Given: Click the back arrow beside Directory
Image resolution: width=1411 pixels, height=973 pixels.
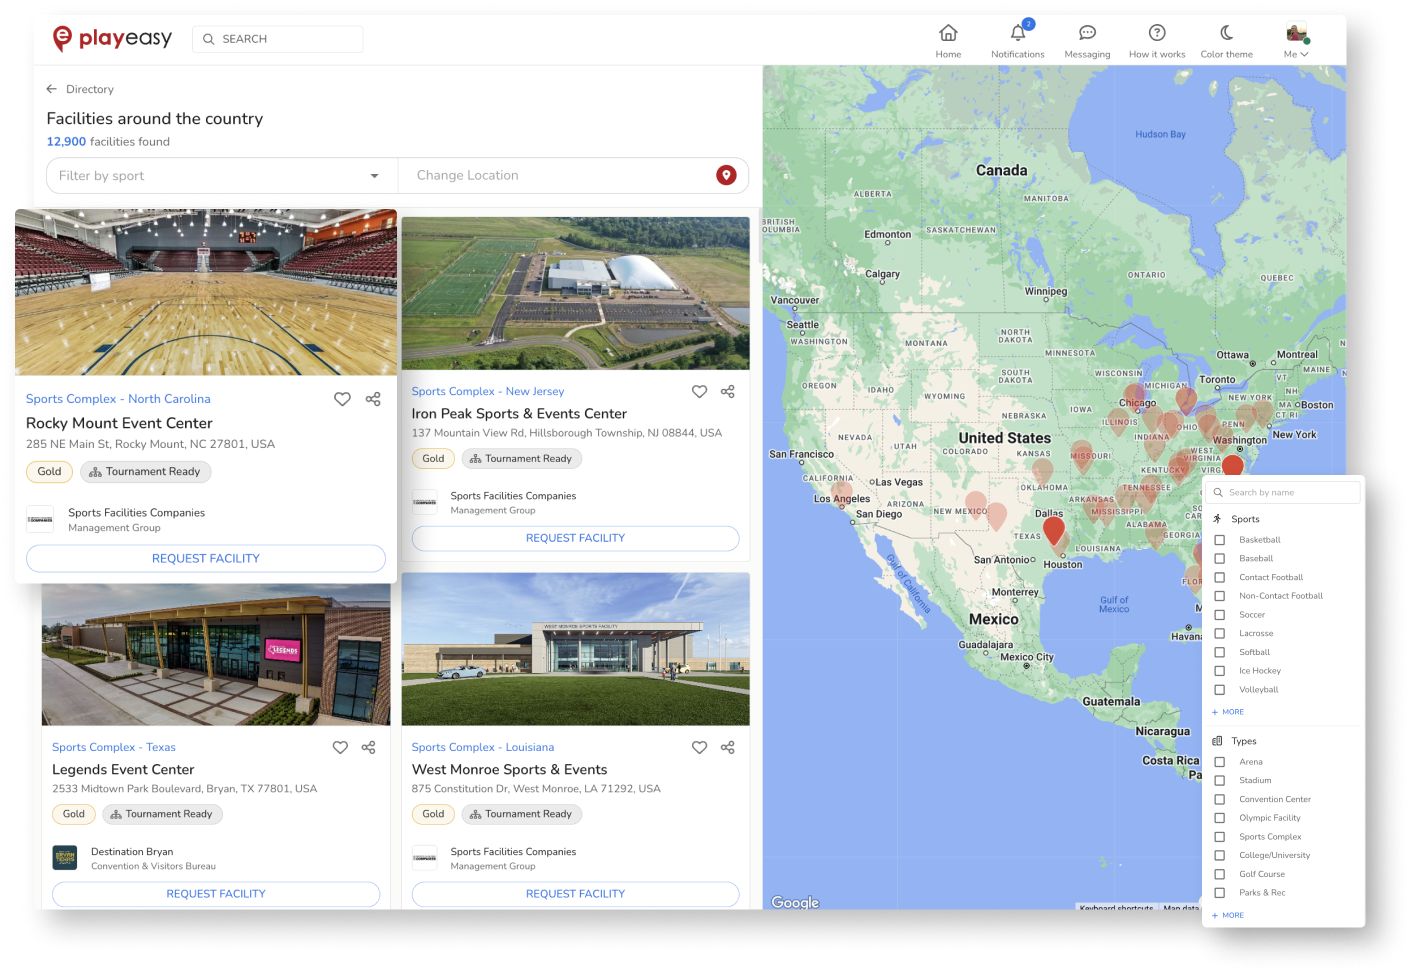Looking at the screenshot, I should pos(51,89).
